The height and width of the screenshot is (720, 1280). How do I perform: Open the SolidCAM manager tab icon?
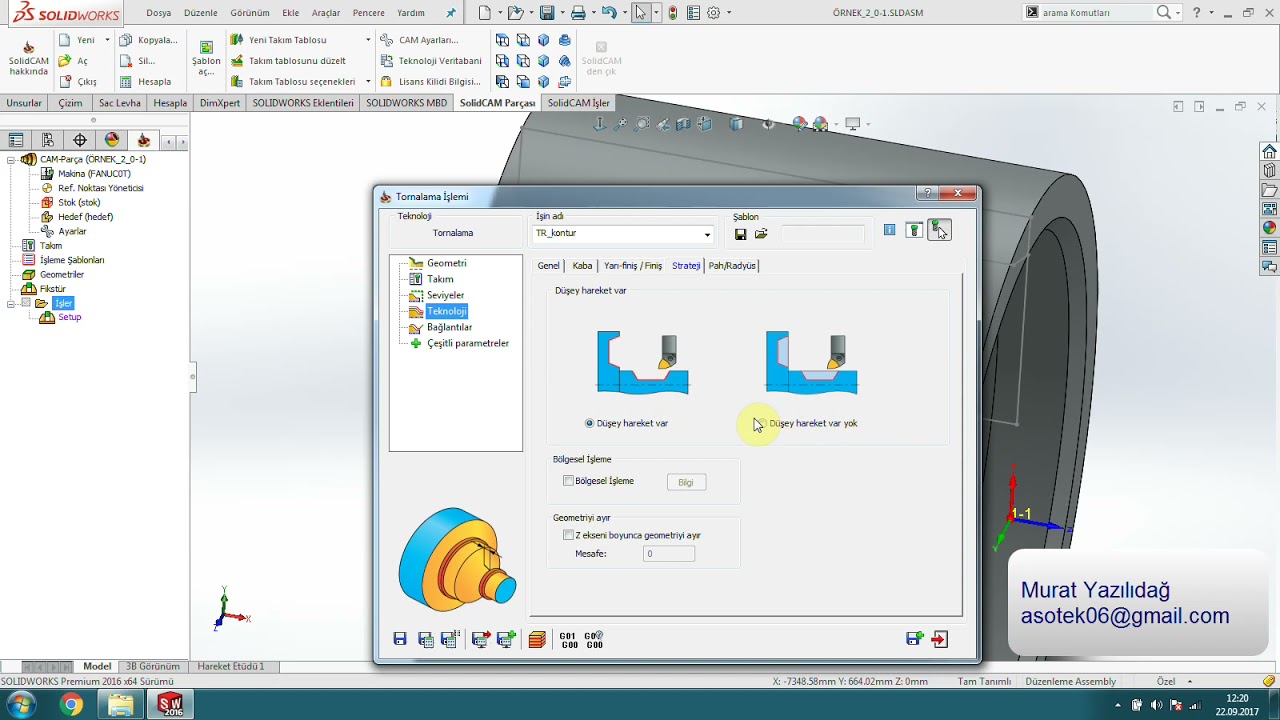coord(143,141)
